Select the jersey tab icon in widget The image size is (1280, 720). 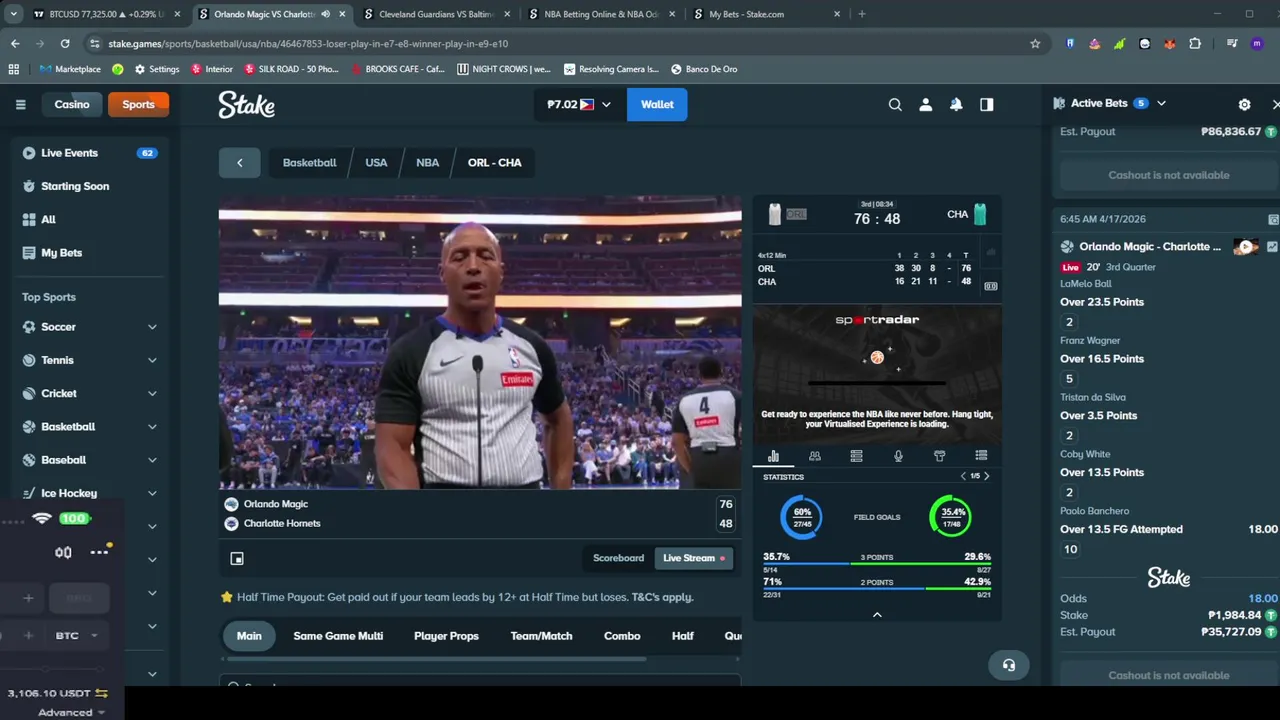(x=939, y=456)
